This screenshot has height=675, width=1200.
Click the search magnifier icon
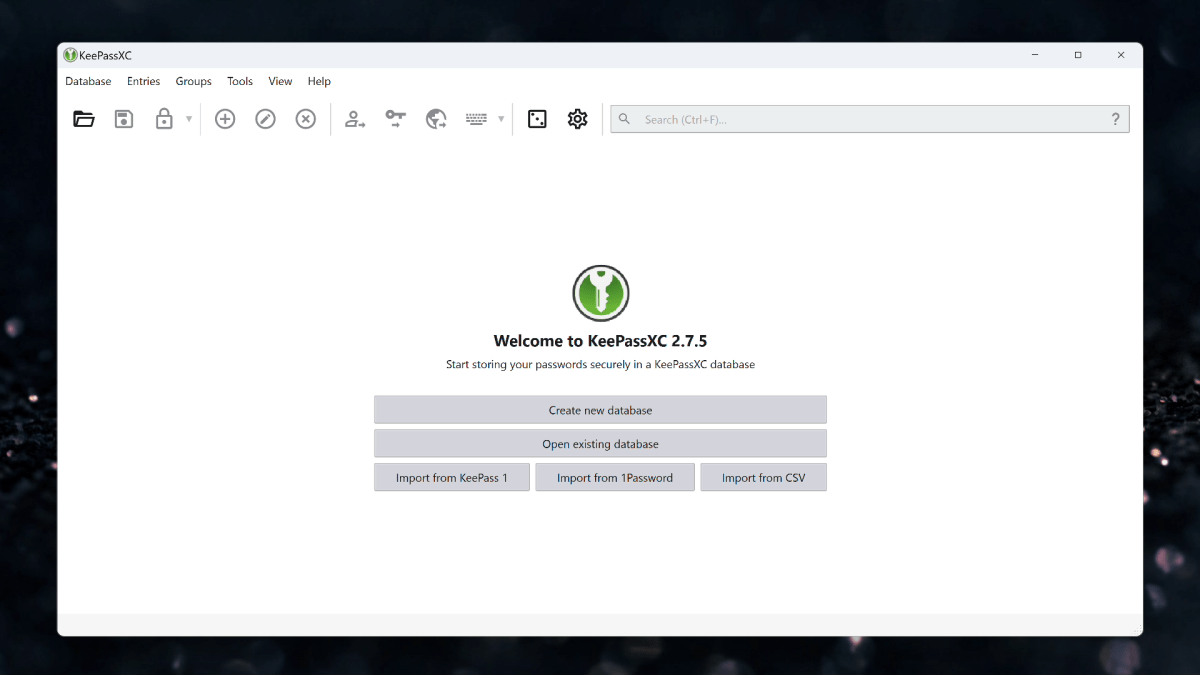click(x=624, y=119)
